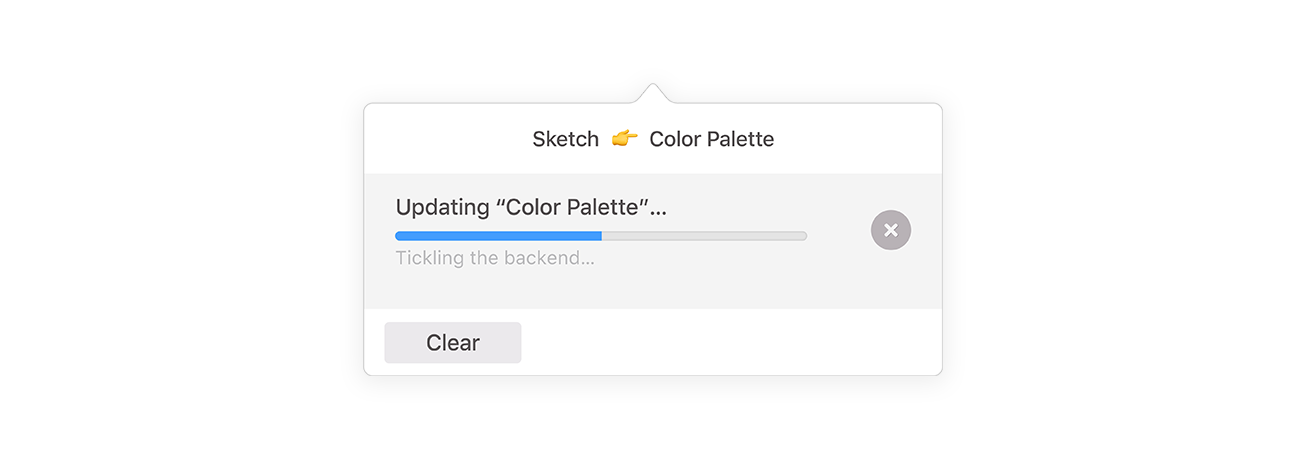Click the "Tickling the backend…" status text
This screenshot has width=1309, height=459.
click(x=495, y=258)
